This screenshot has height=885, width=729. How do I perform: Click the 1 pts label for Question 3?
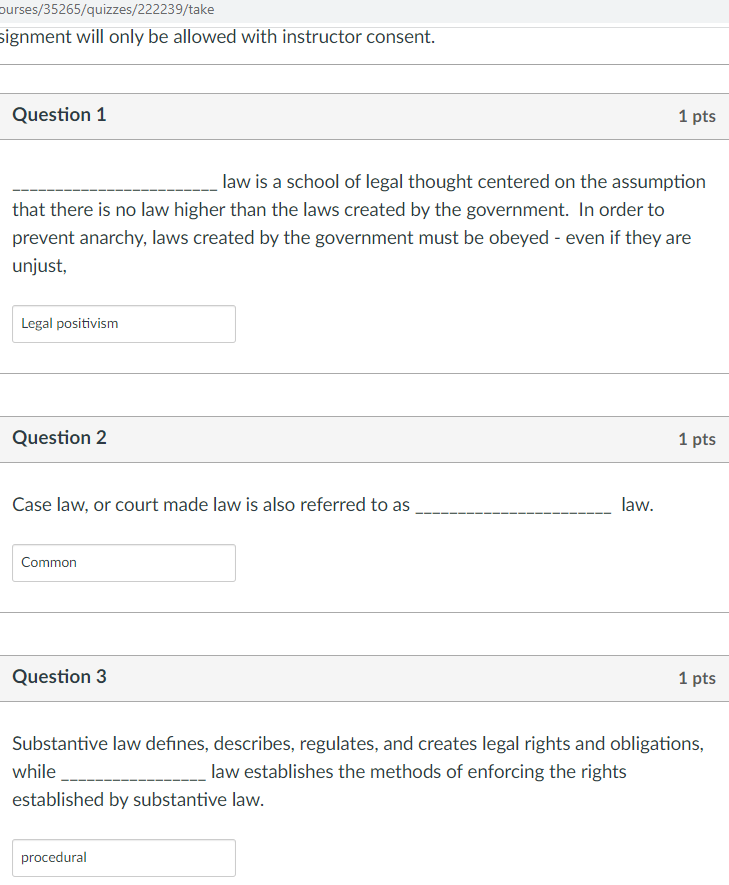(x=697, y=678)
